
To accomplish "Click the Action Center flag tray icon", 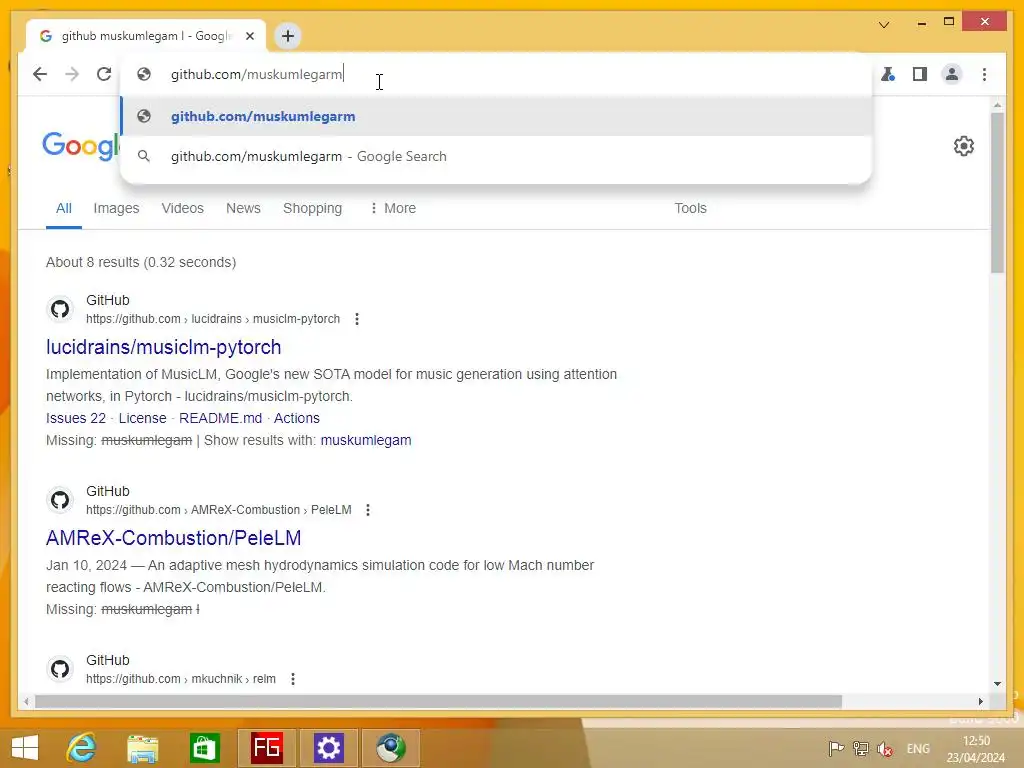I will [x=836, y=749].
